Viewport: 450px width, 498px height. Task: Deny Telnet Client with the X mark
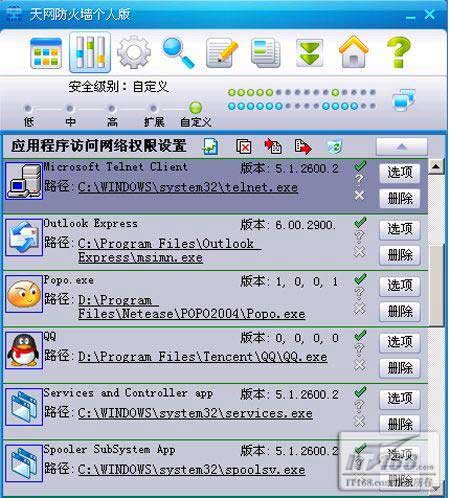pyautogui.click(x=359, y=195)
